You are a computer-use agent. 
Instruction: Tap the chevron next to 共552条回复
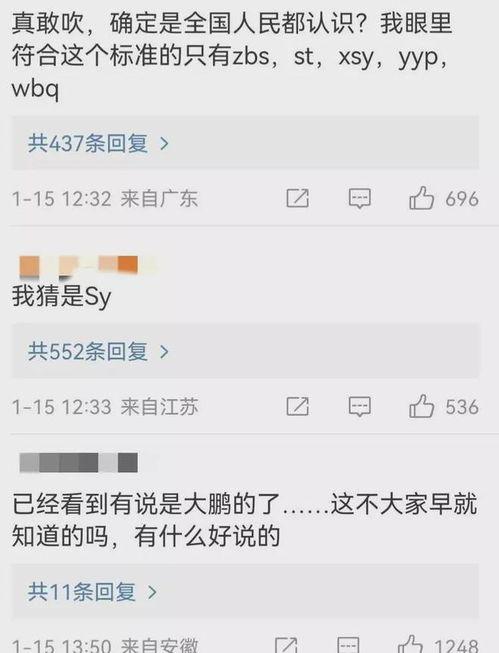(165, 352)
